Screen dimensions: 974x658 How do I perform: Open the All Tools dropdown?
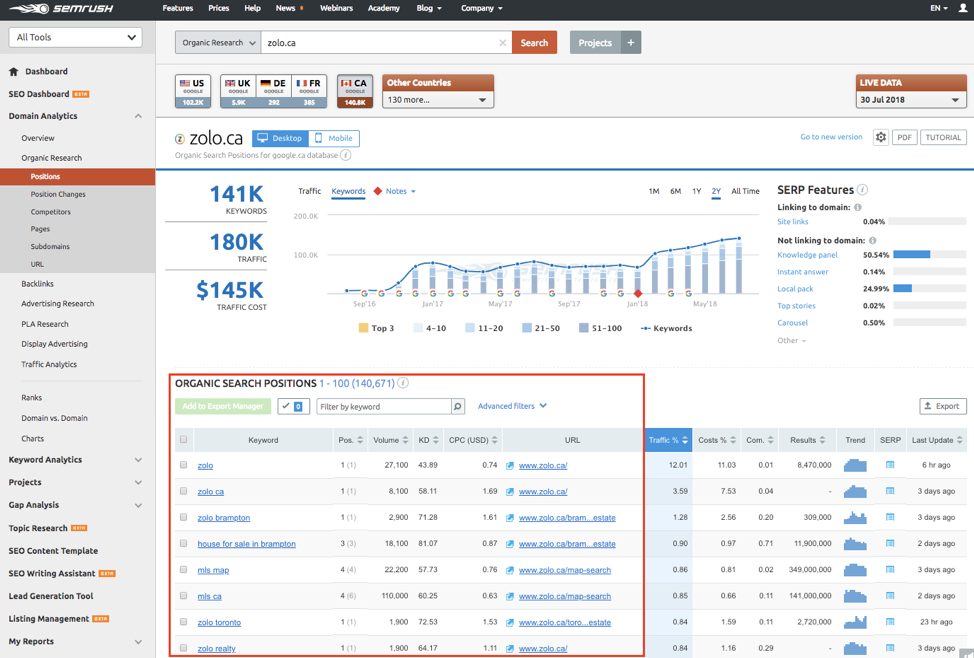click(x=75, y=37)
